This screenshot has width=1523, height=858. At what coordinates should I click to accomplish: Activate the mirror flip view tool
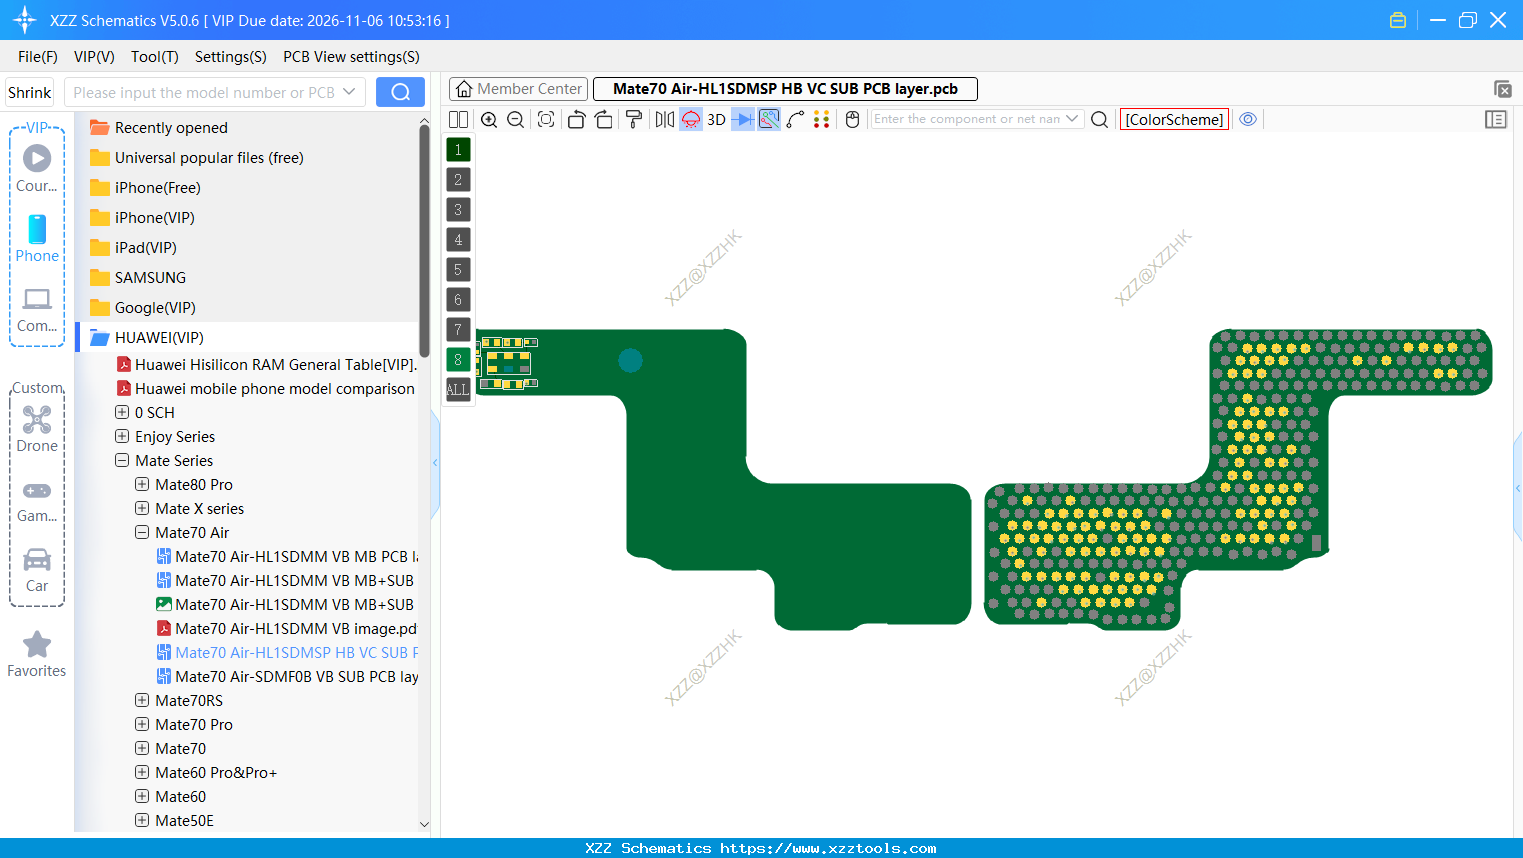pos(663,119)
